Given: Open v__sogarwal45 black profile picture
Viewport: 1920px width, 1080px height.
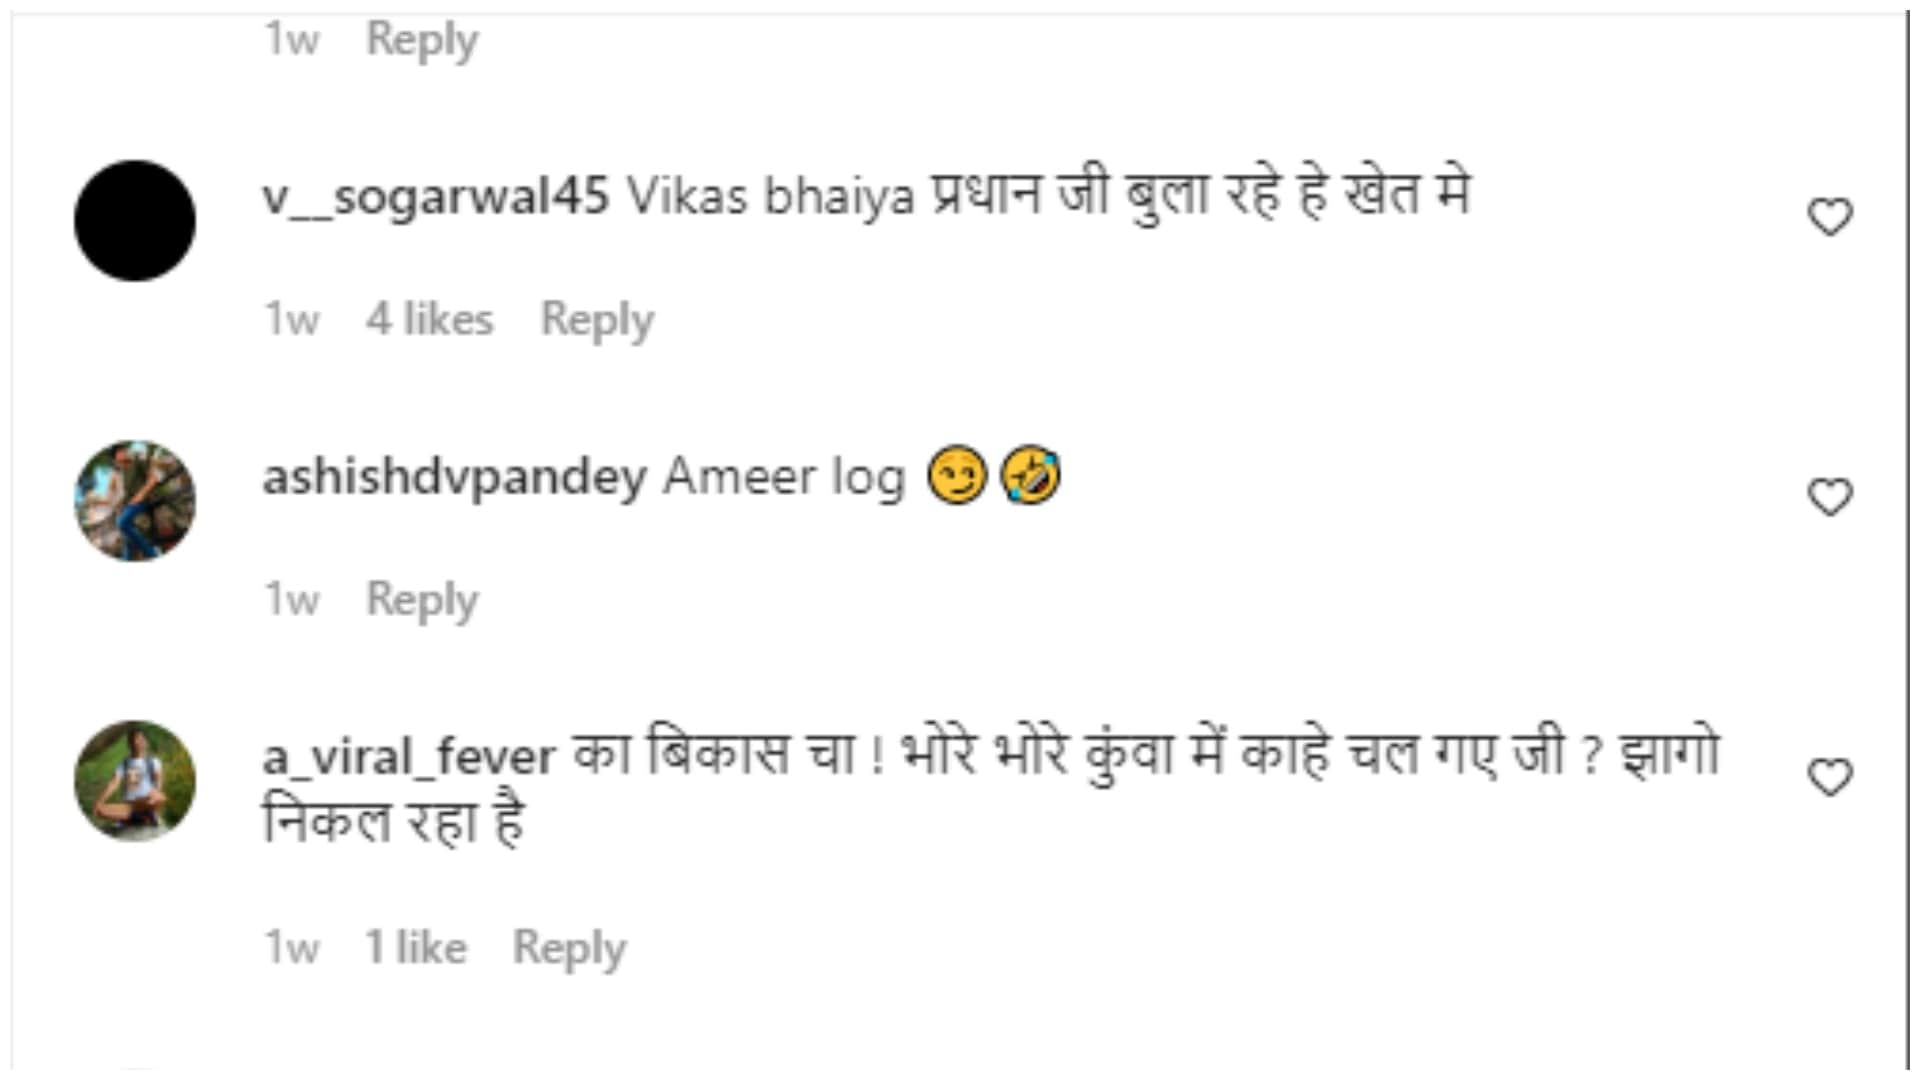Looking at the screenshot, I should coord(135,220).
